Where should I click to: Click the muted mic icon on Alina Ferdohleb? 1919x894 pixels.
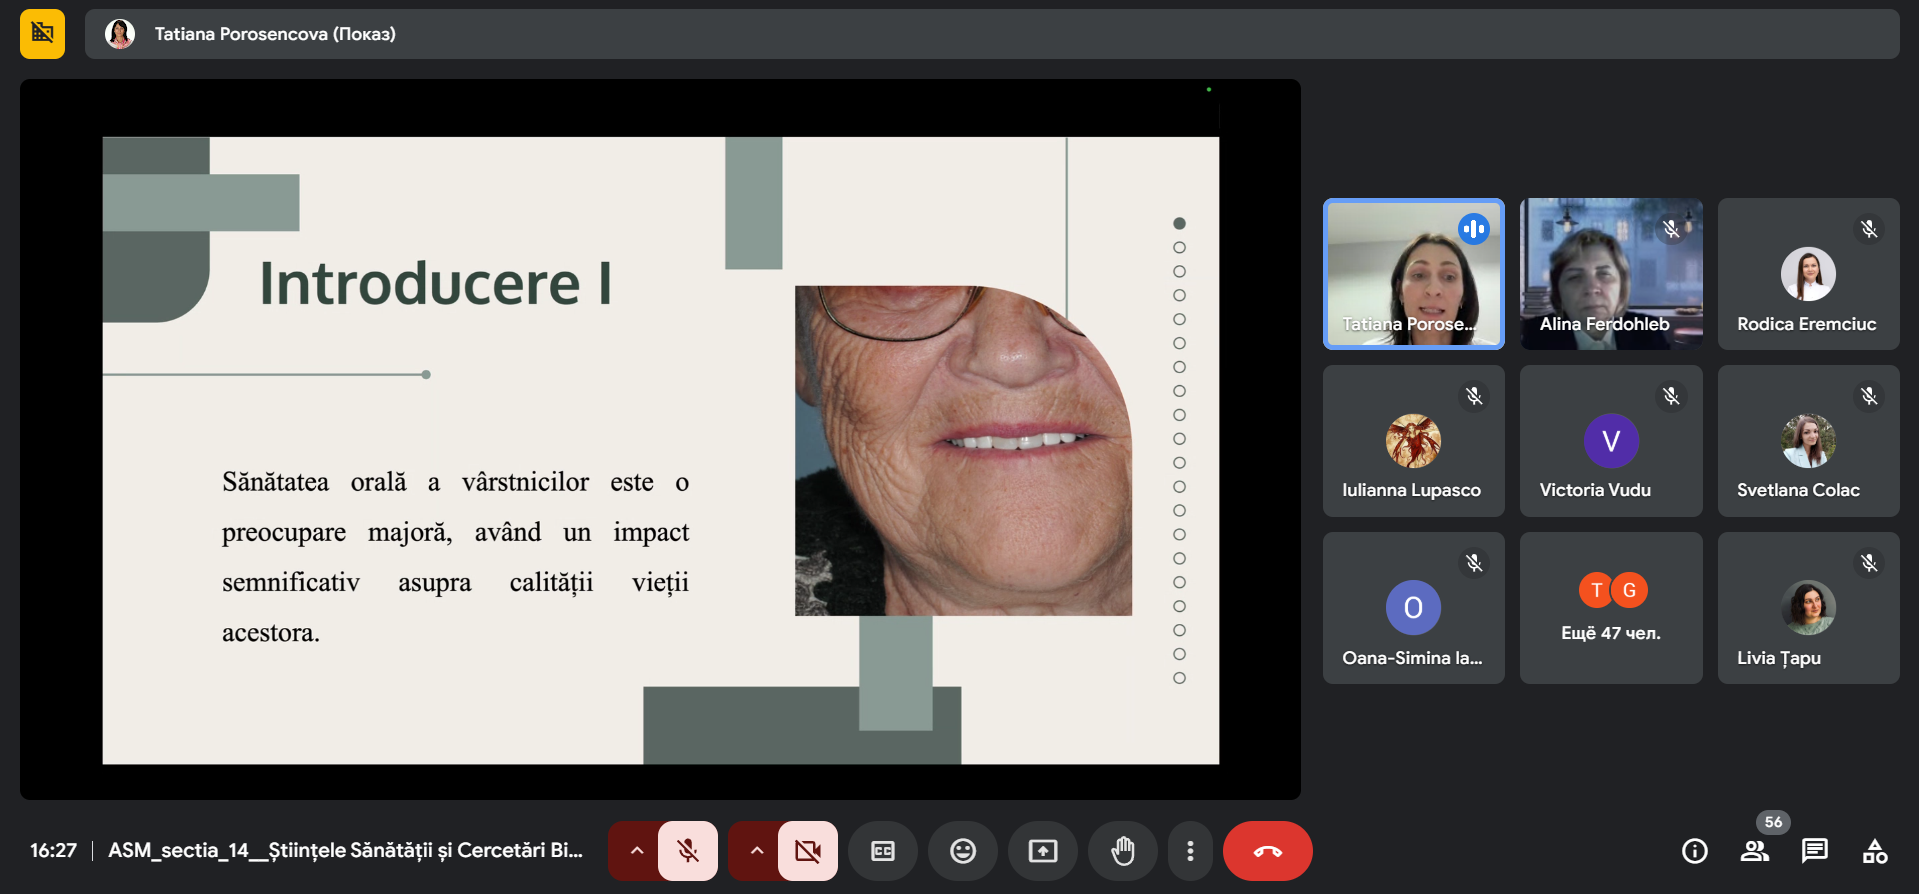1671,229
